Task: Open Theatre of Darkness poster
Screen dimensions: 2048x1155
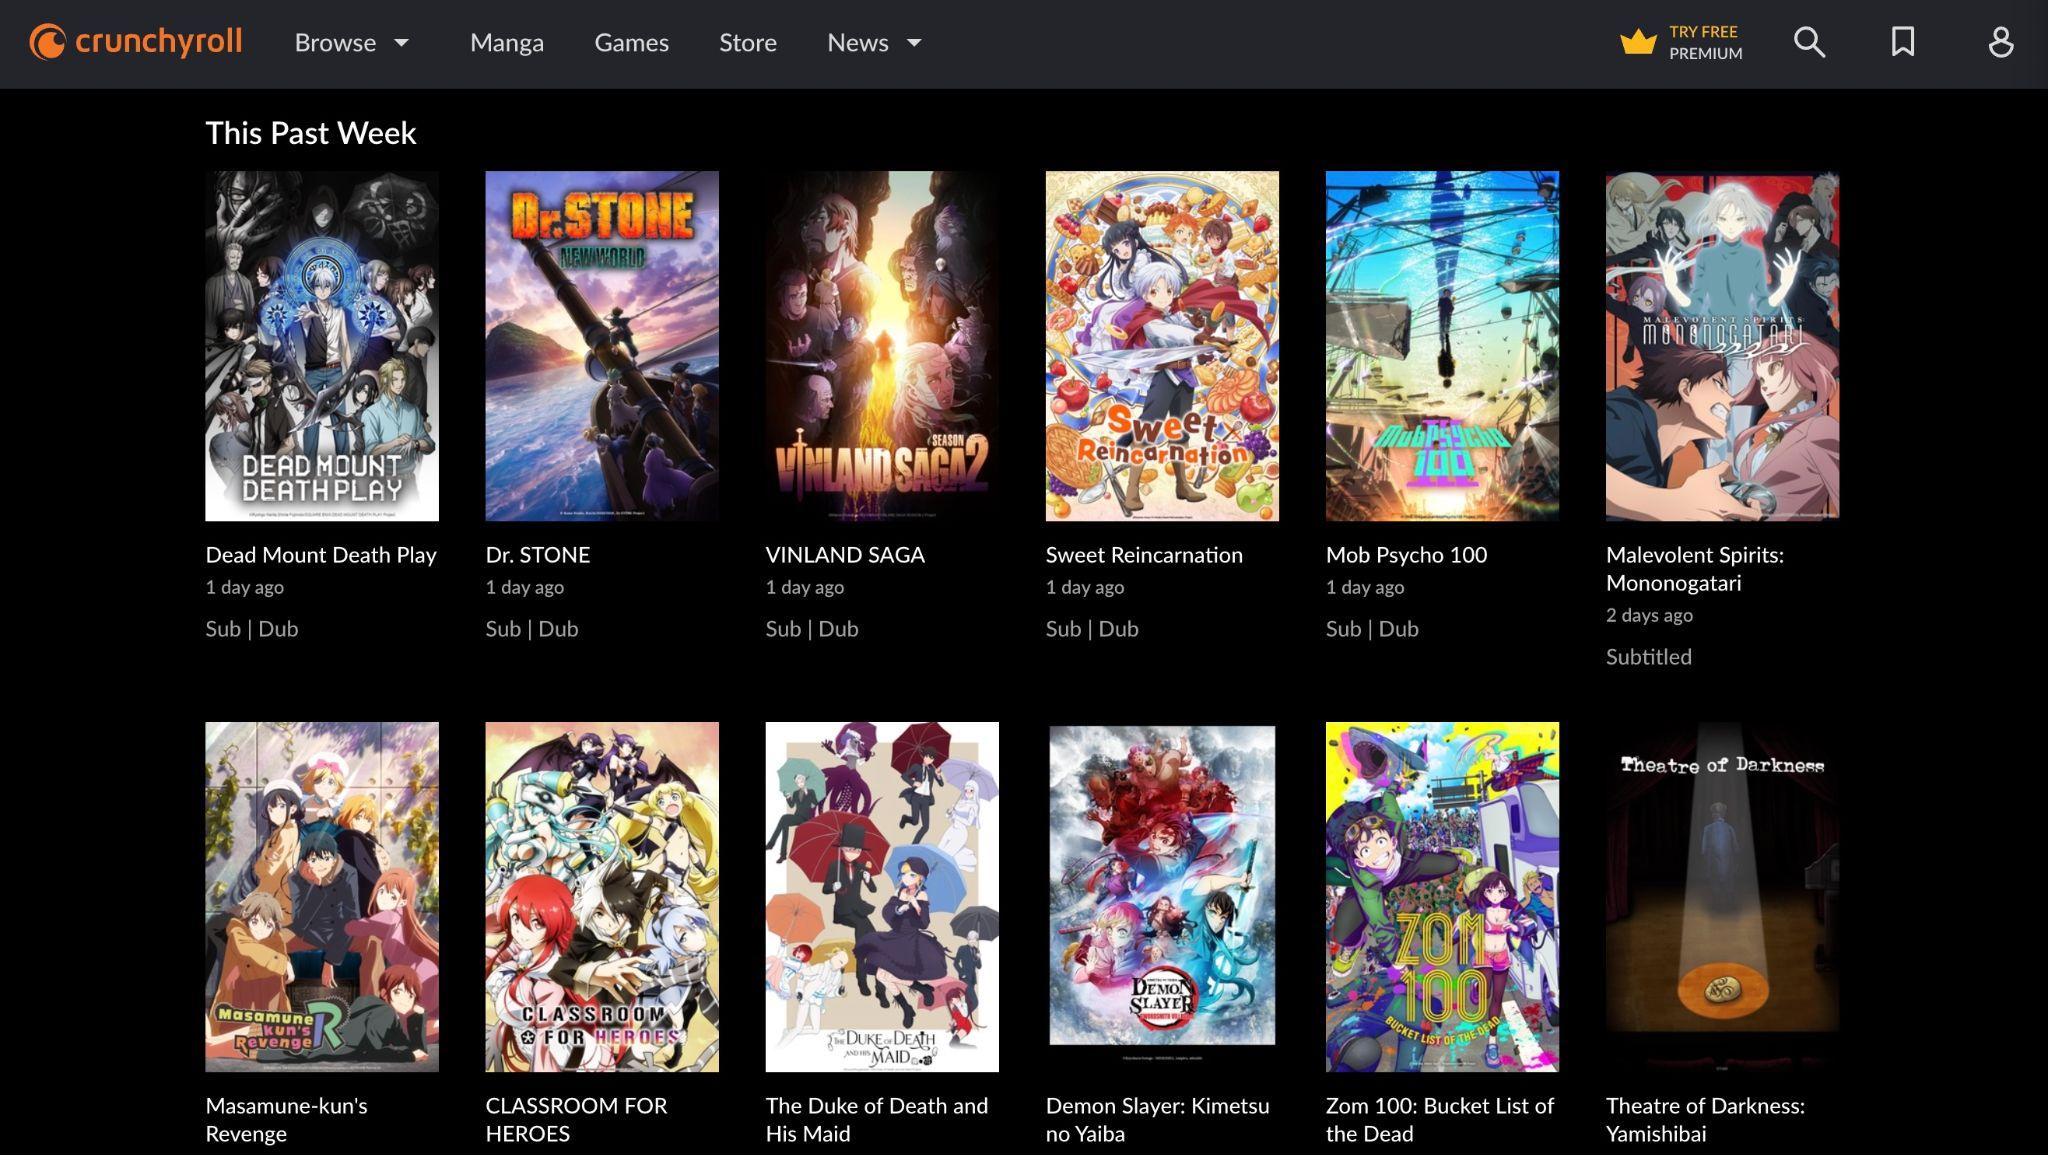Action: 1722,897
